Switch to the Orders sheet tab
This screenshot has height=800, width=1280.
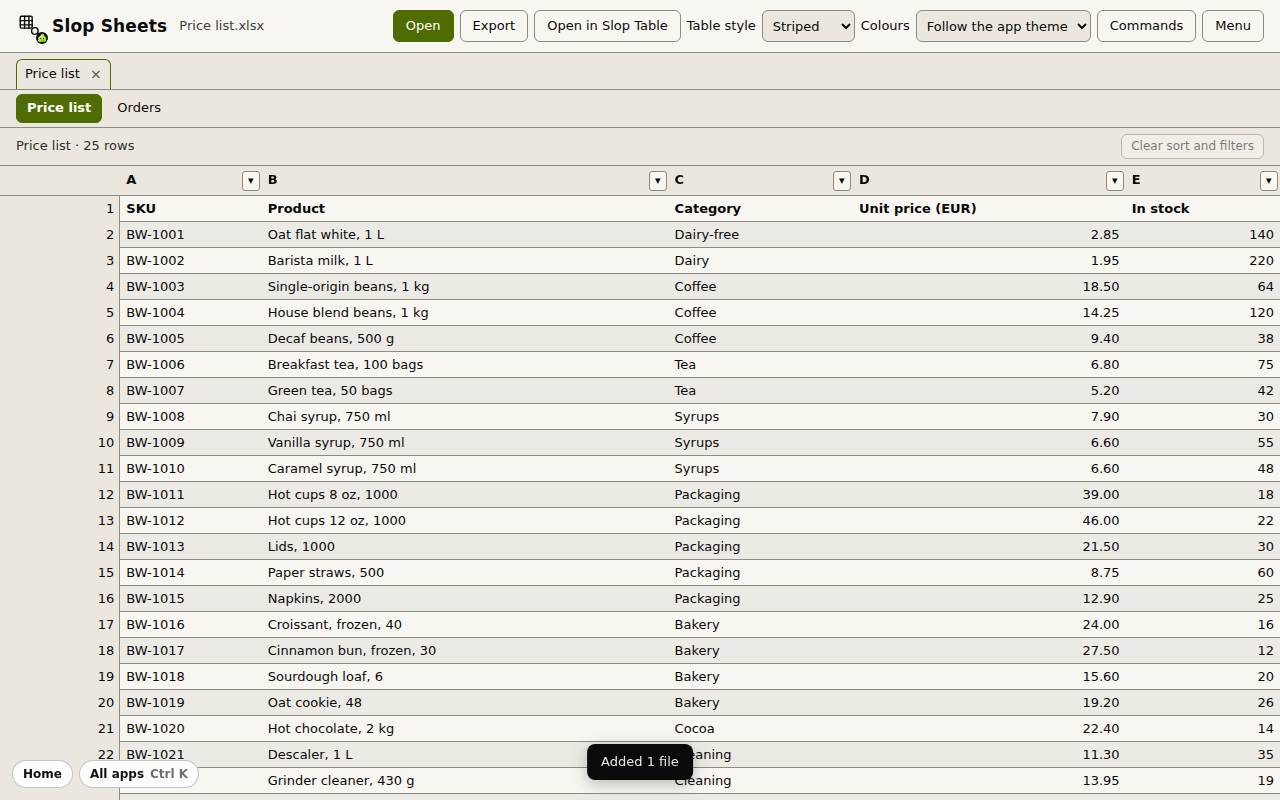coord(139,108)
